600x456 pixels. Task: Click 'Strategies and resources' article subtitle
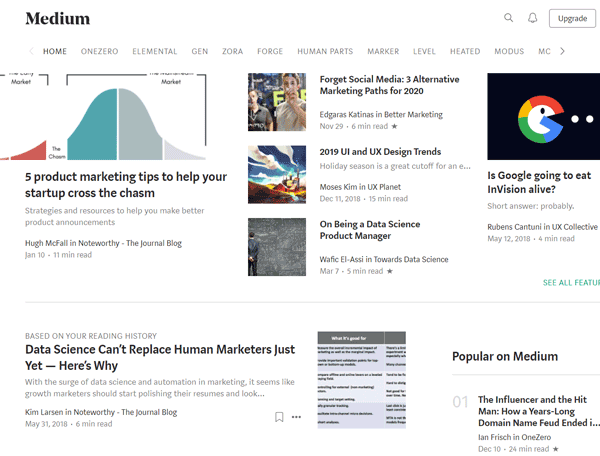coord(115,217)
